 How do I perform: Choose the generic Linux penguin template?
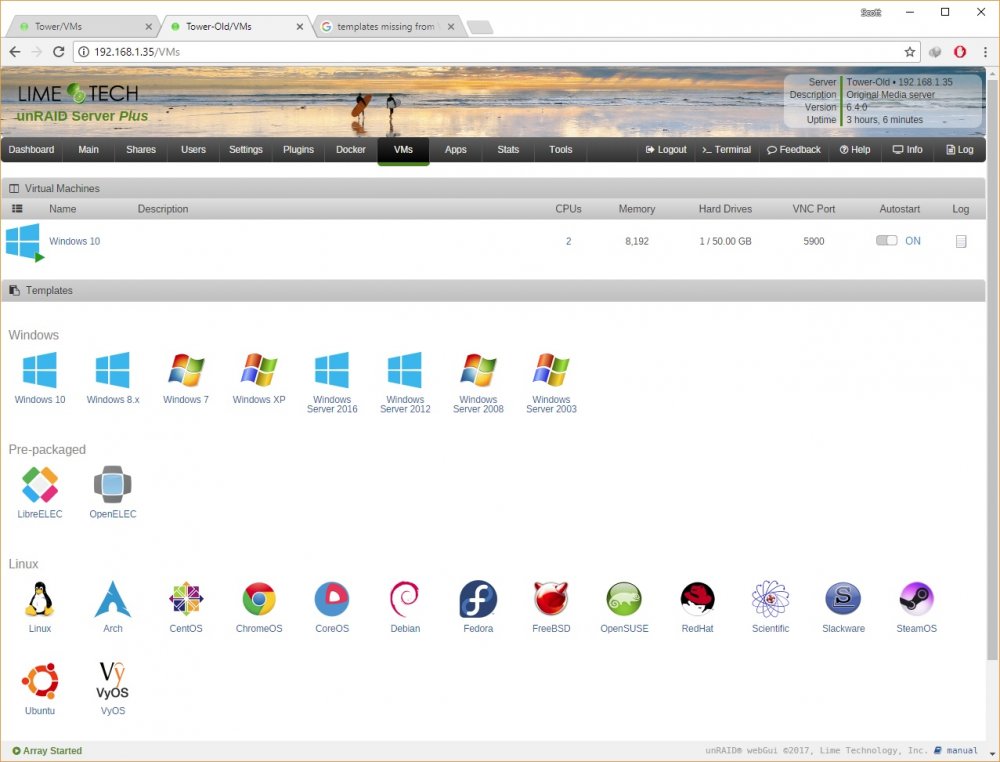[x=40, y=599]
